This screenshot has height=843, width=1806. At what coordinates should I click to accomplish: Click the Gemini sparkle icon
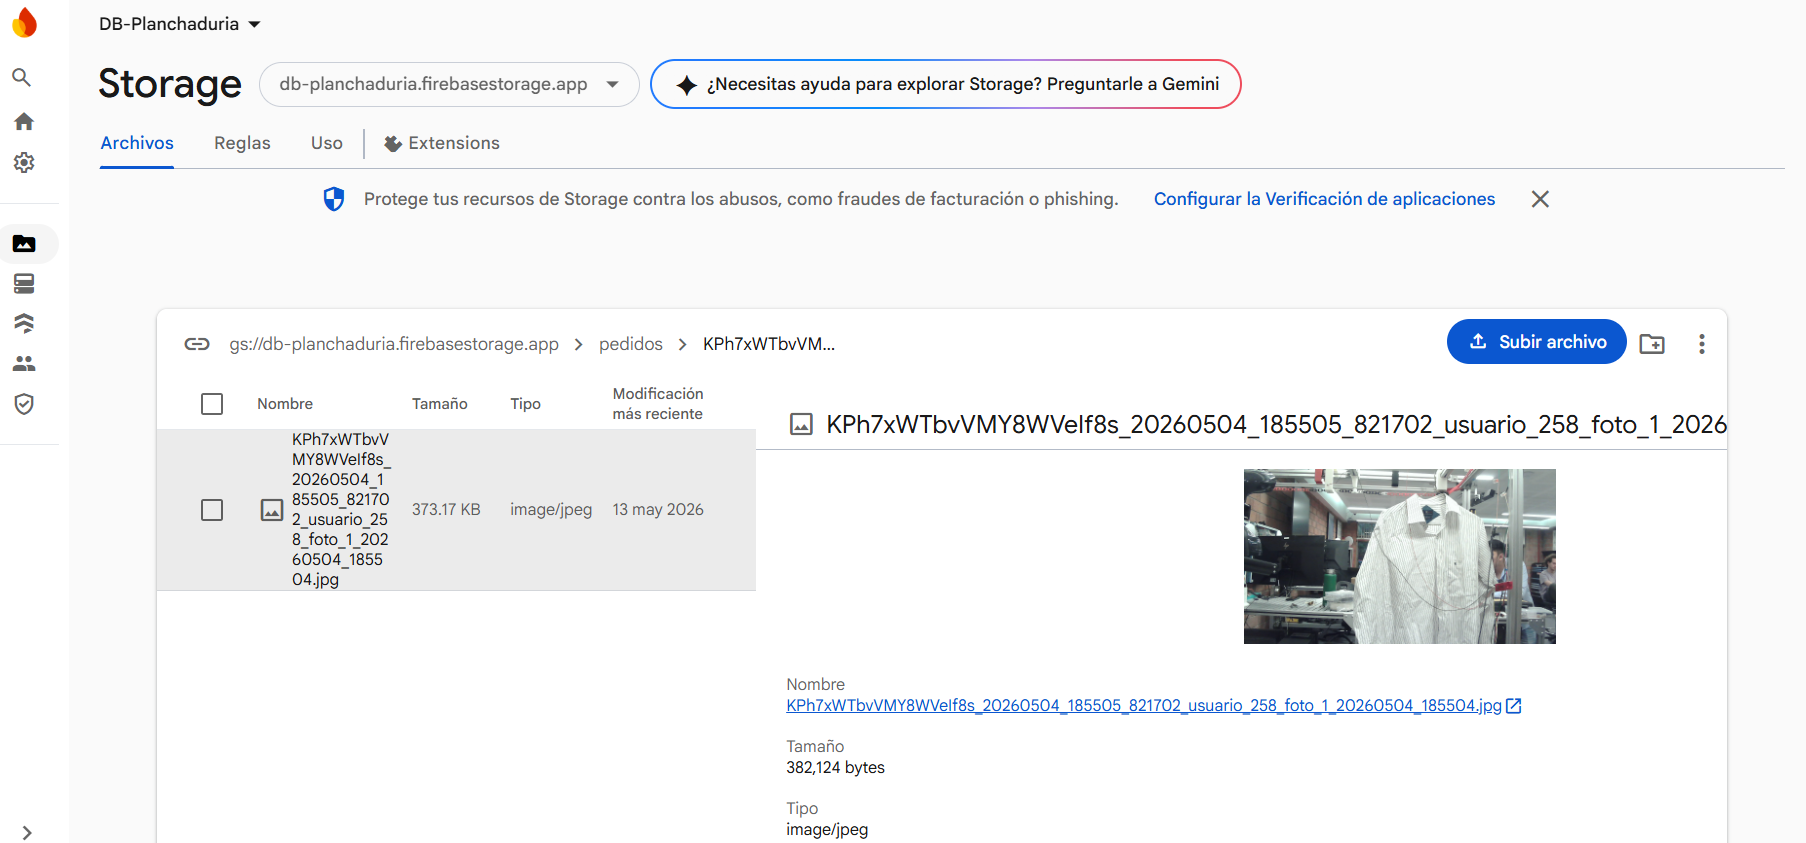coord(686,85)
